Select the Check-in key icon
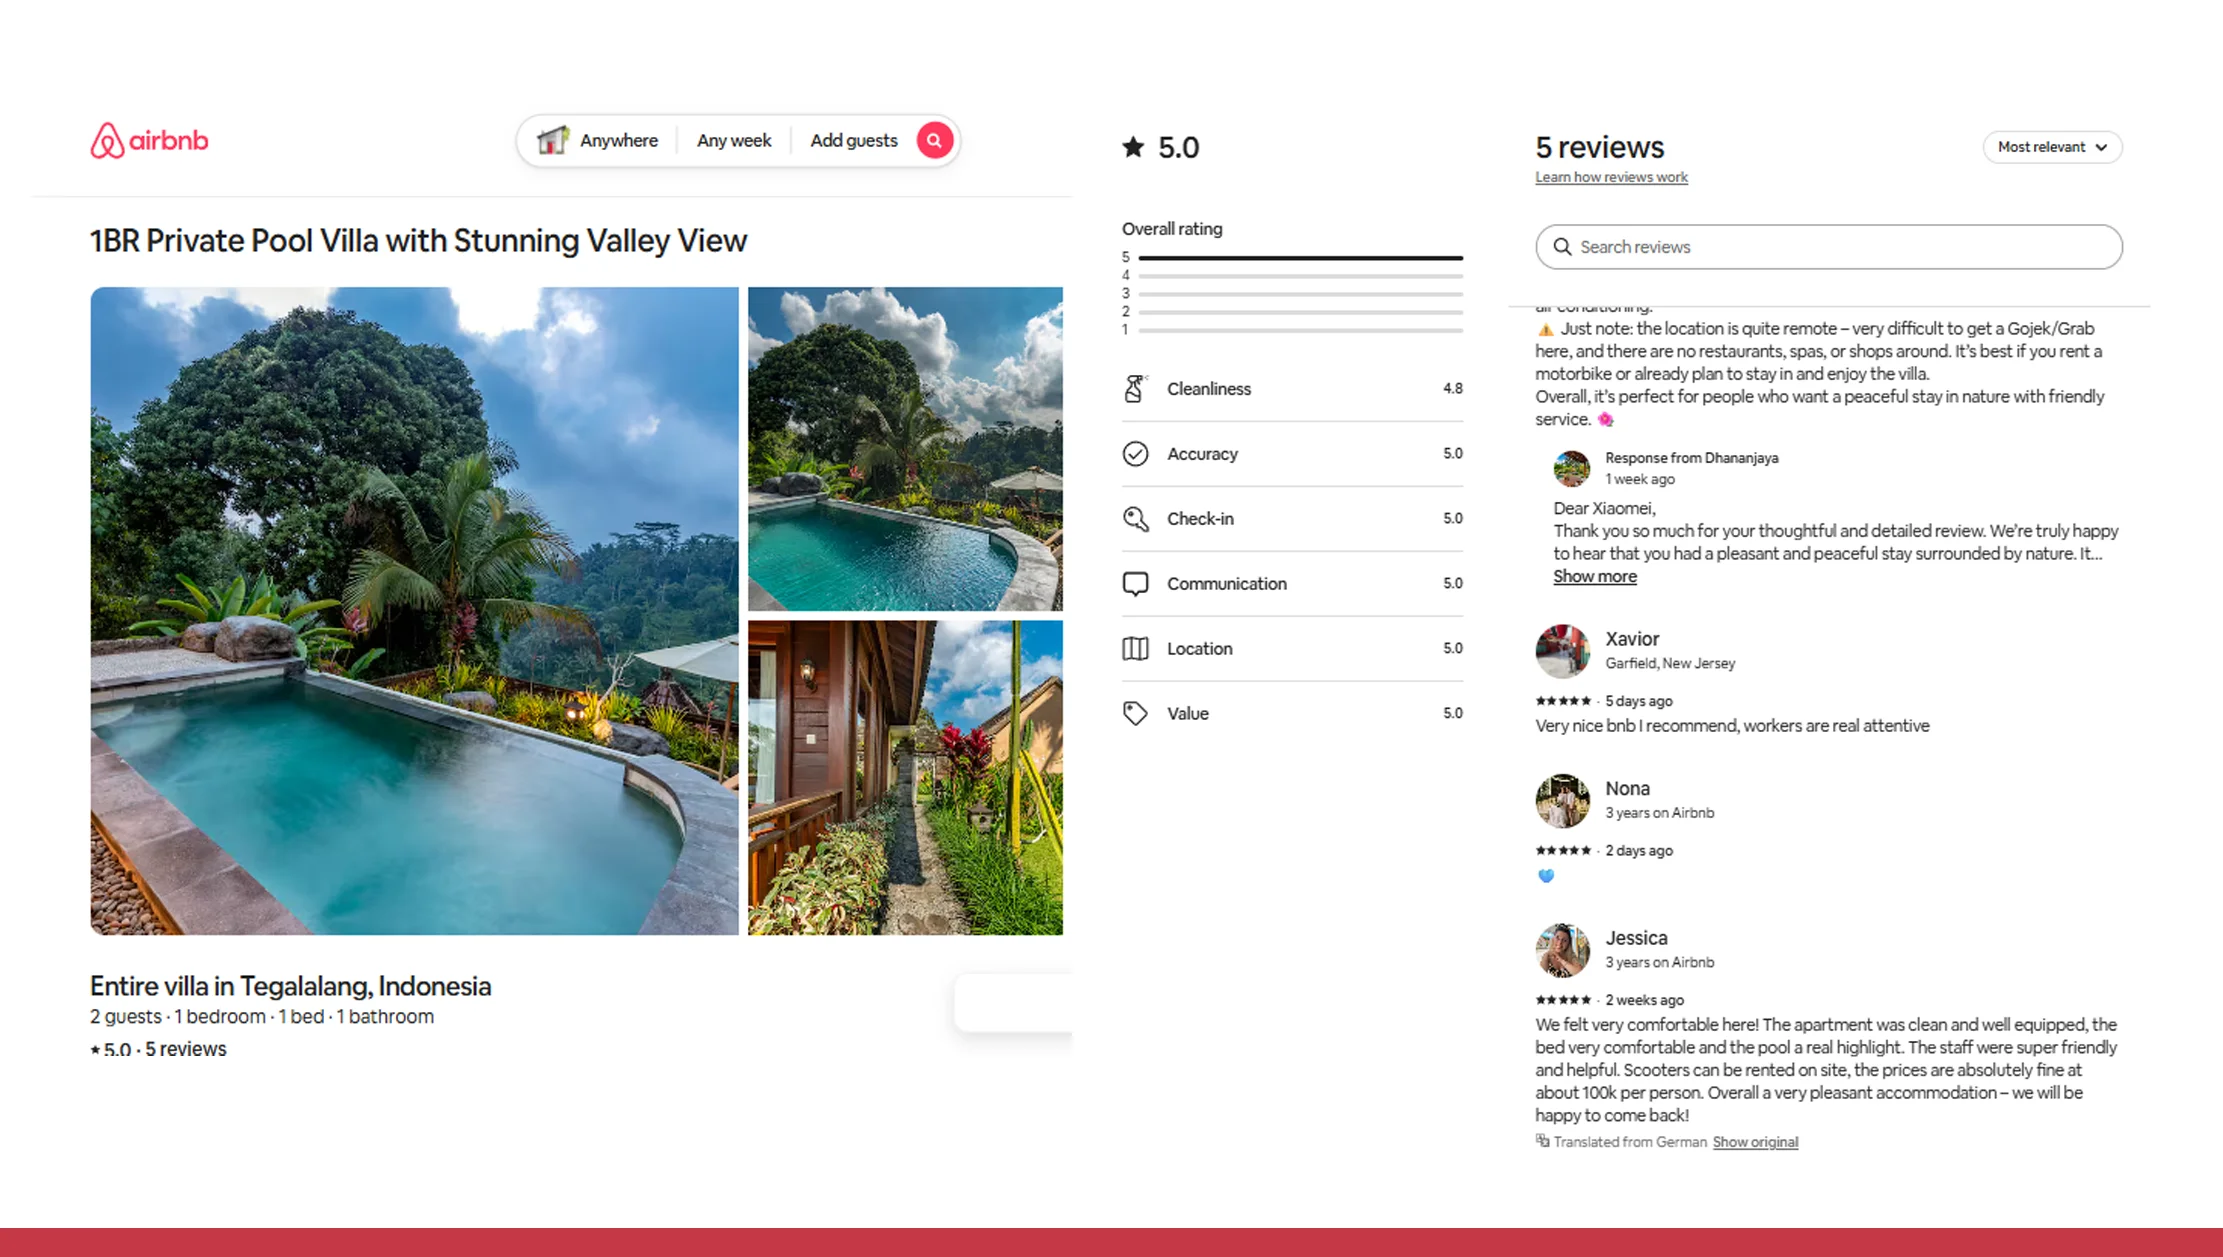Viewport: 2223px width, 1257px height. click(1136, 518)
